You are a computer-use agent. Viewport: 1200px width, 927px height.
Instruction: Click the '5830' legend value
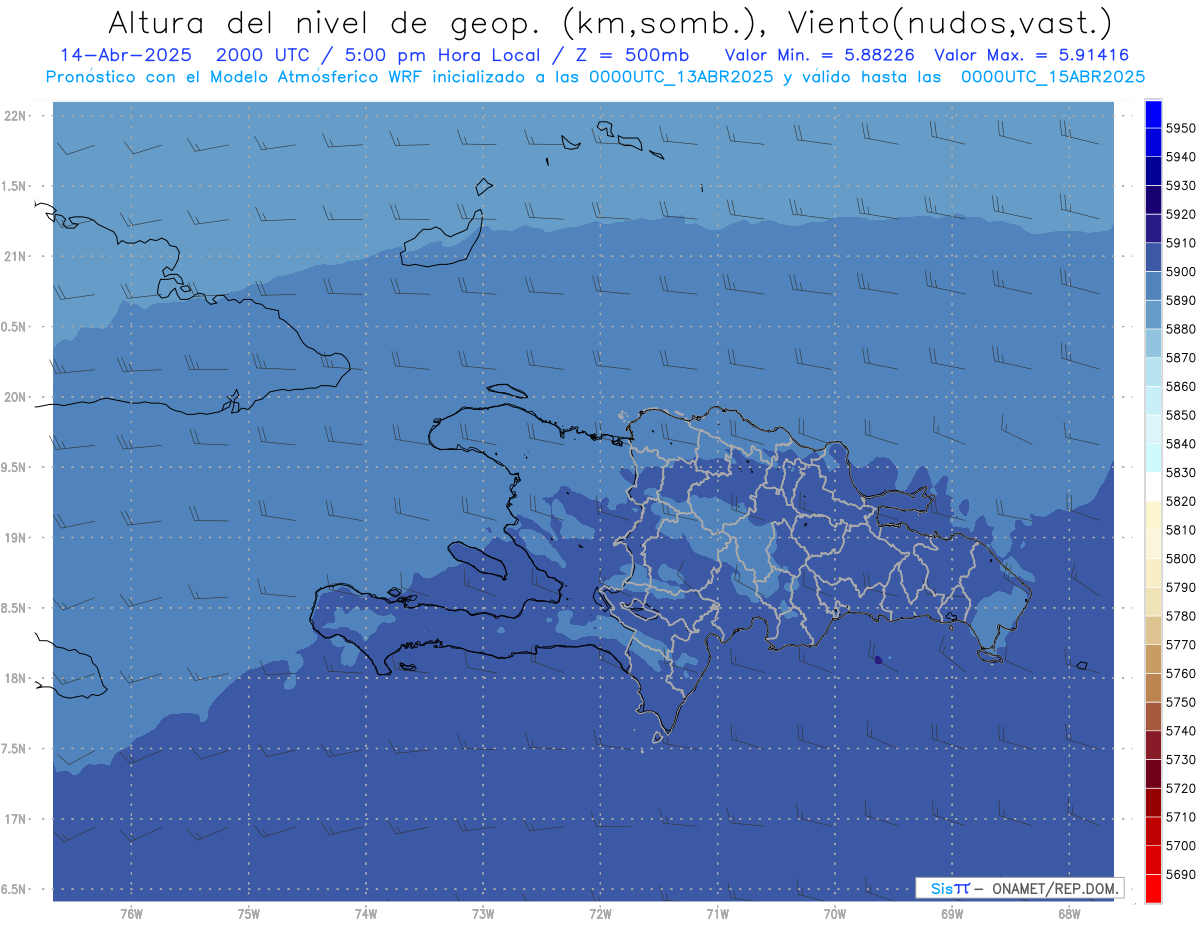tap(1180, 472)
